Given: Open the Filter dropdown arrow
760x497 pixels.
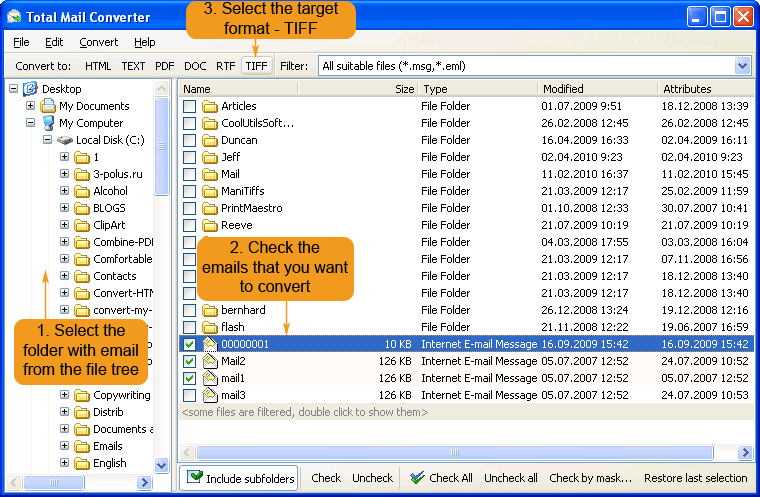Looking at the screenshot, I should pos(742,65).
